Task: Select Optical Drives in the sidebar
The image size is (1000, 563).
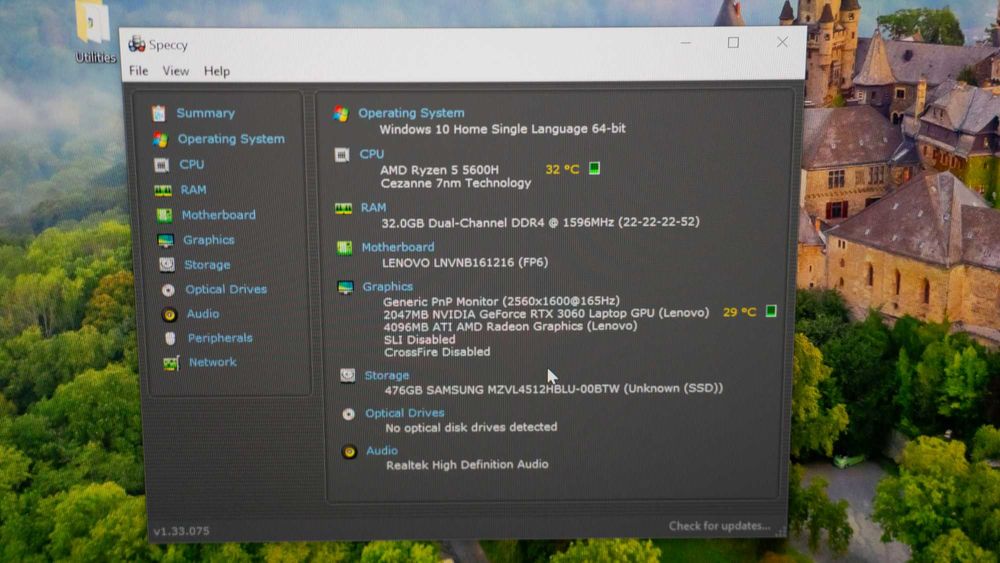Action: coord(226,289)
